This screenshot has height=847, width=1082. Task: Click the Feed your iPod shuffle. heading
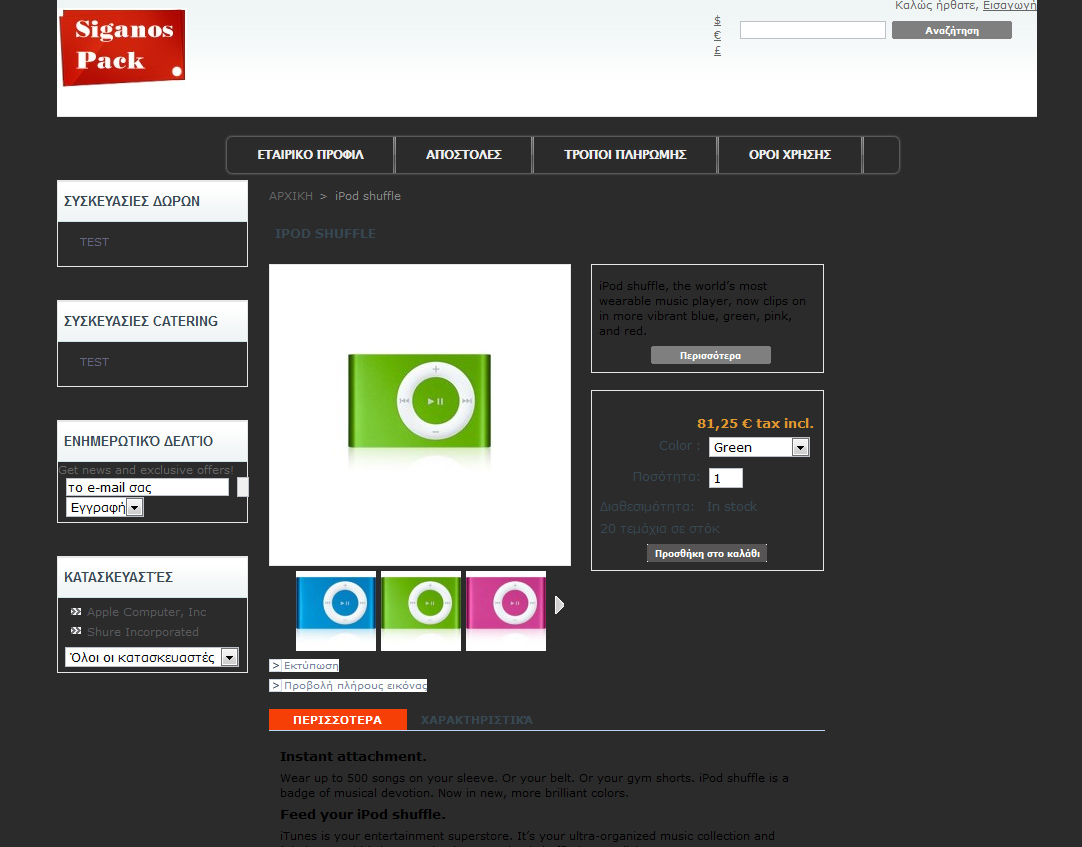click(x=363, y=815)
